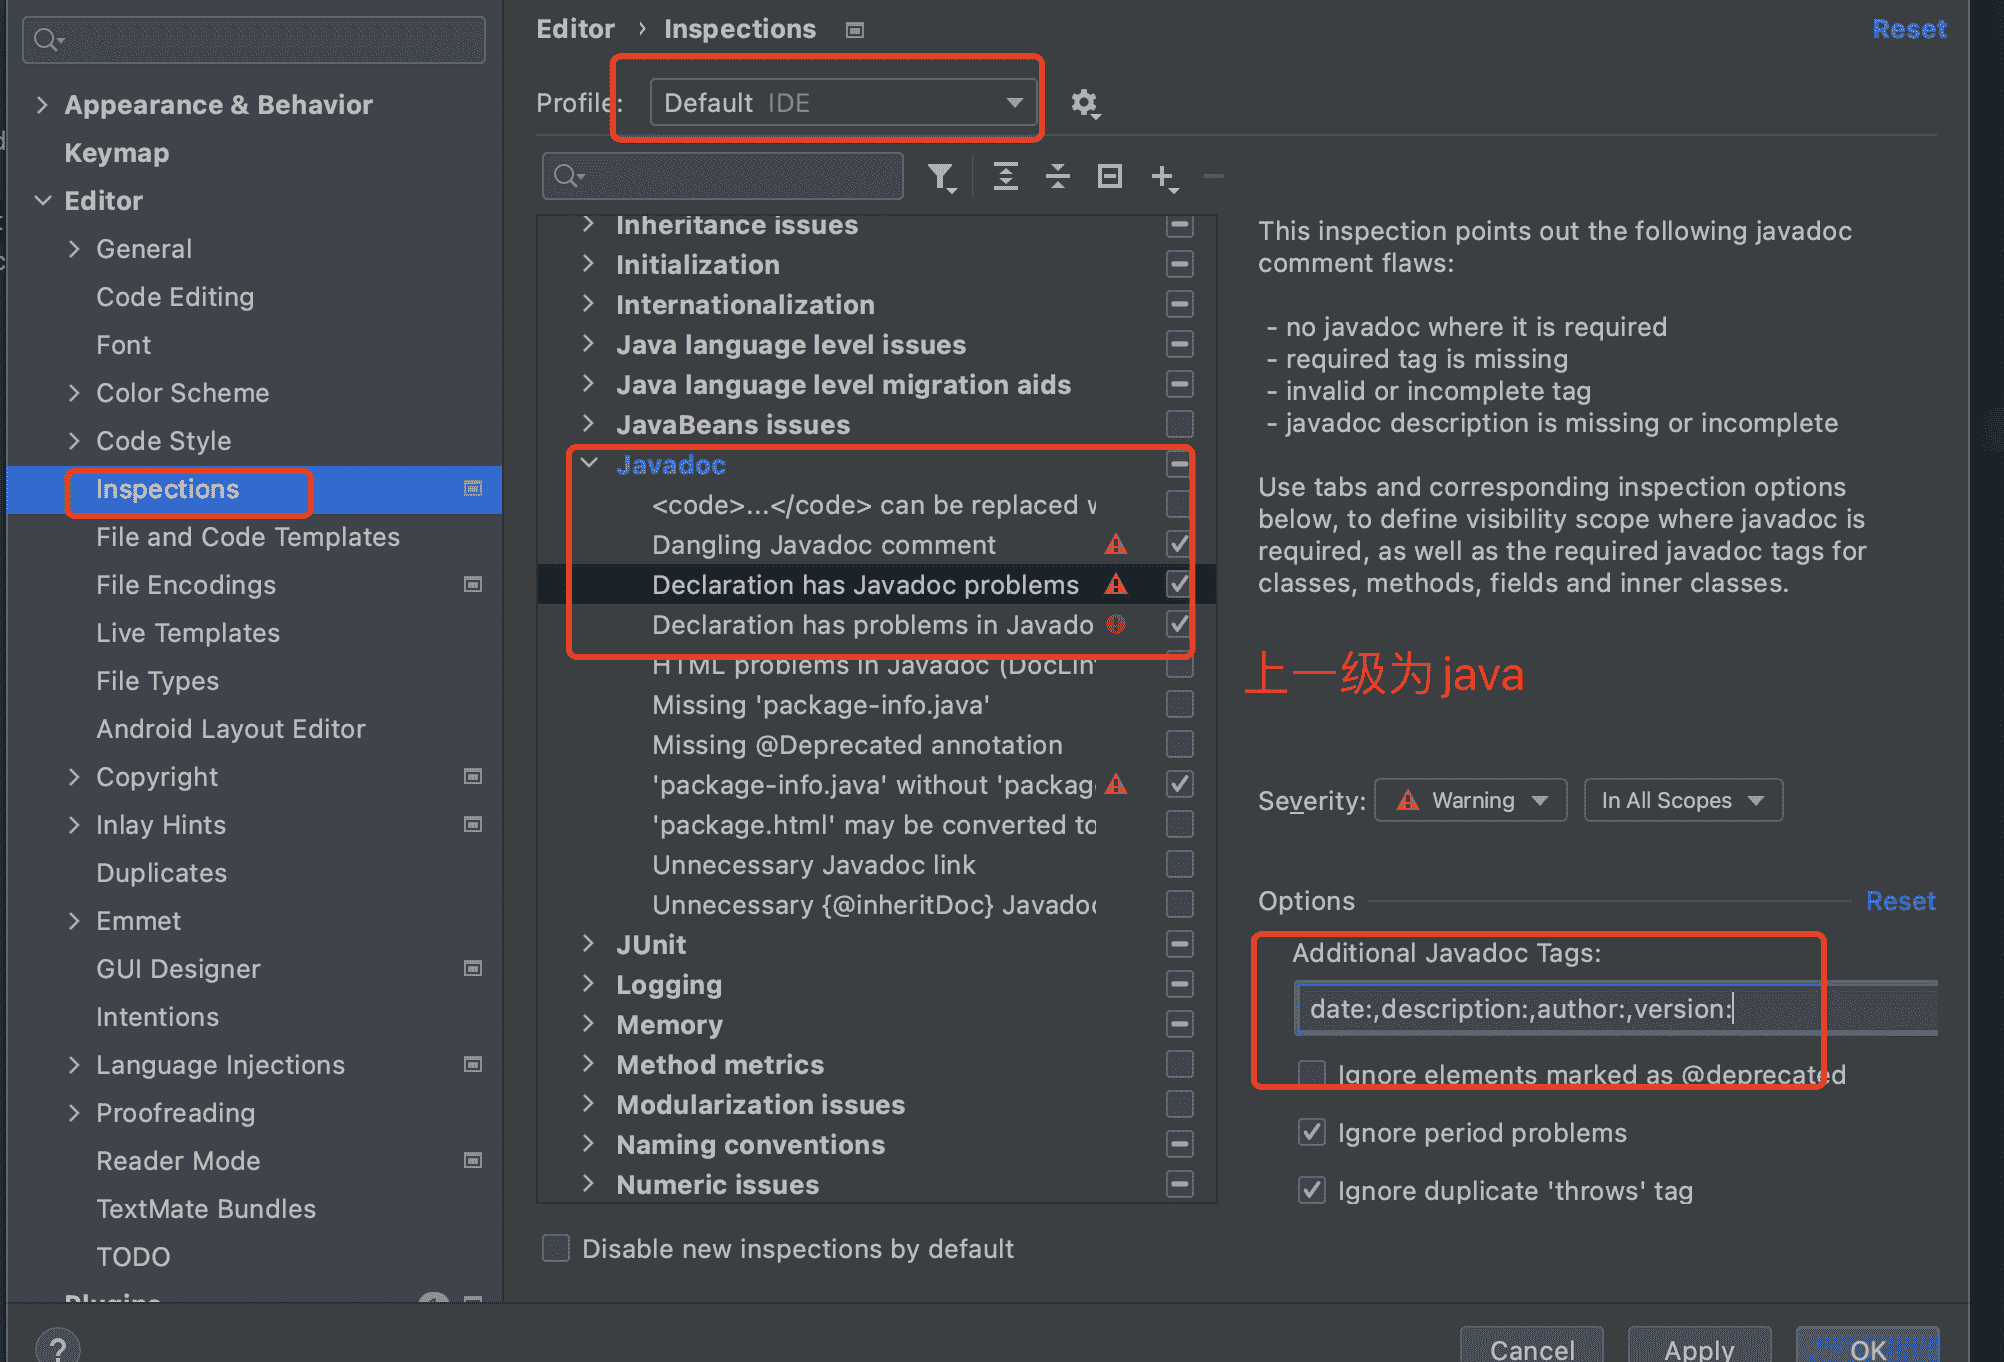Click the Options Reset link
This screenshot has height=1362, width=2004.
pos(1900,901)
